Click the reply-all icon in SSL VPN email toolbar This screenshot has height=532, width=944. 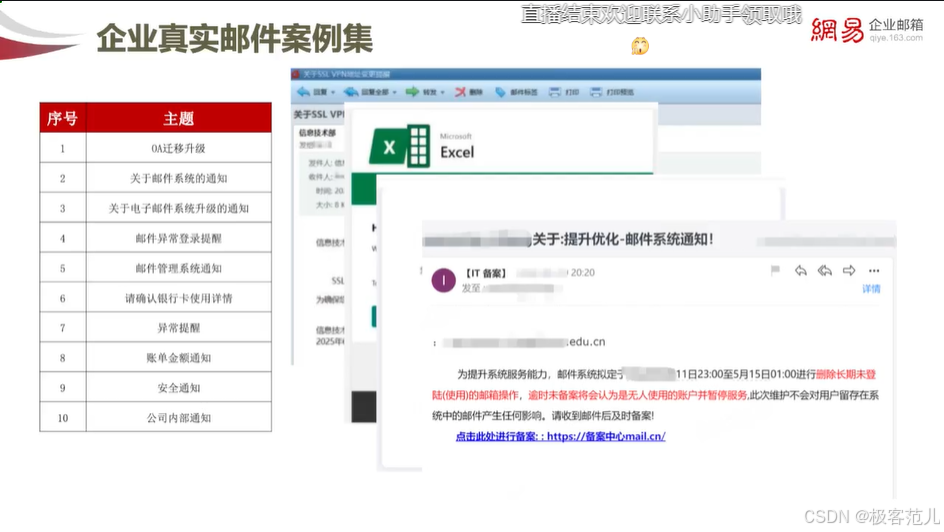[351, 92]
